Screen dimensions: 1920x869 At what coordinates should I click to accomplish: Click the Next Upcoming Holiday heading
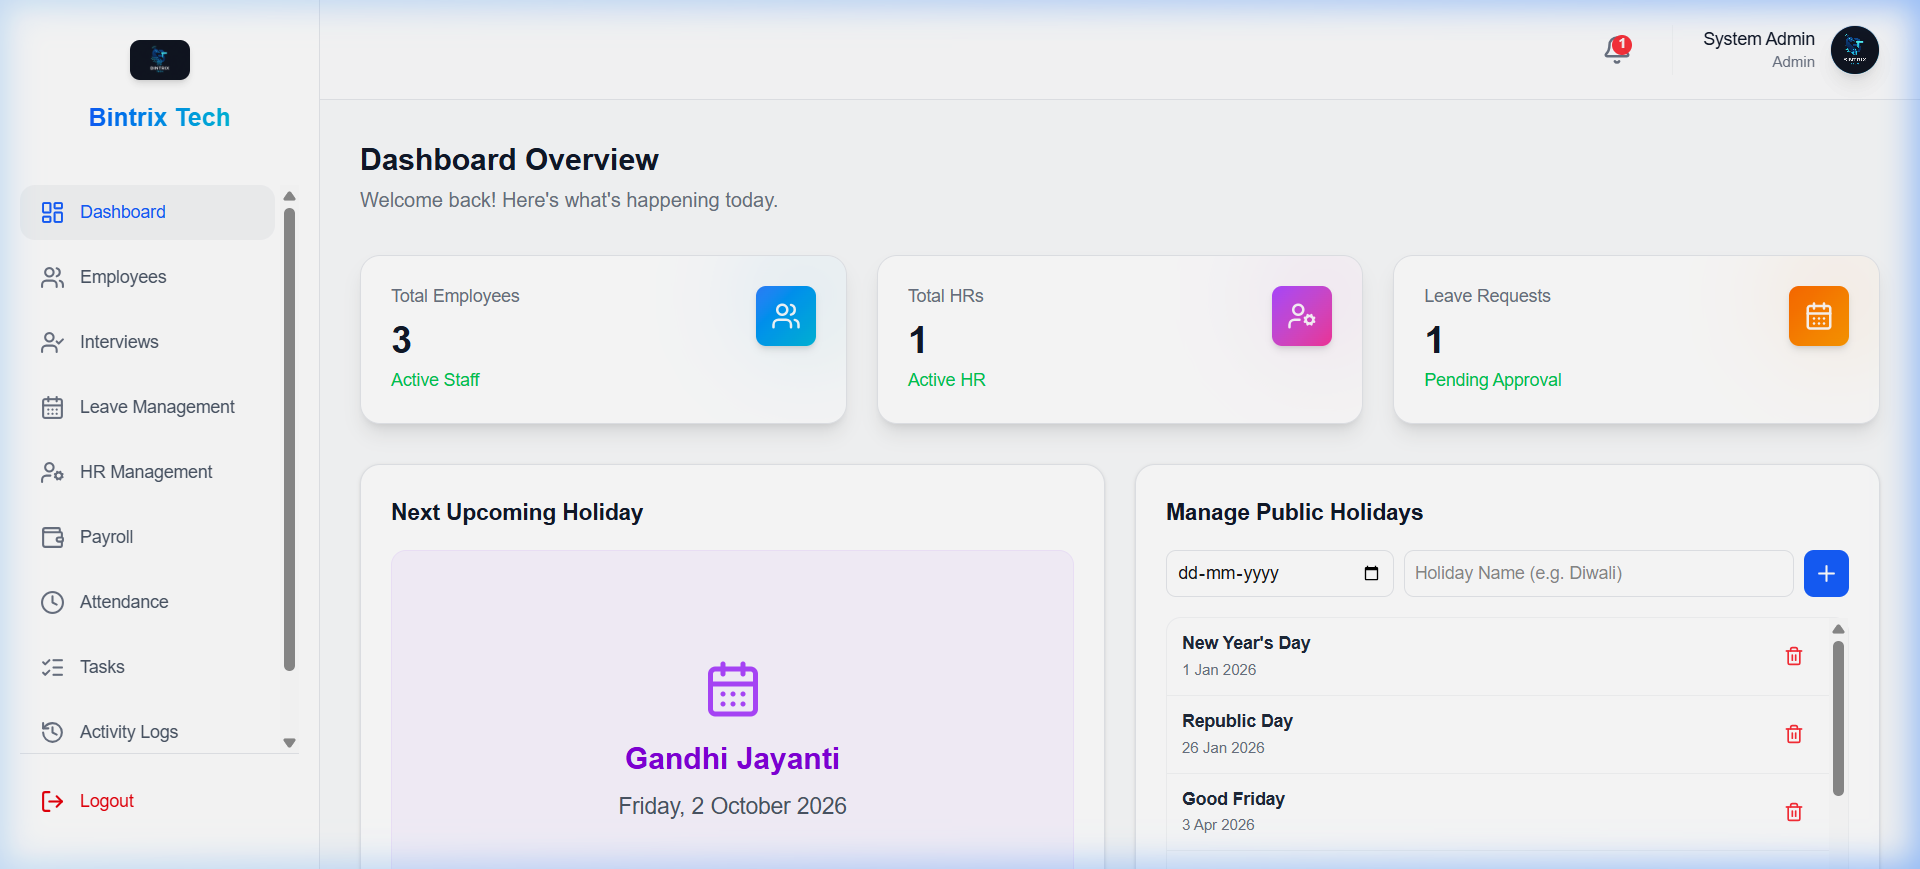tap(517, 512)
